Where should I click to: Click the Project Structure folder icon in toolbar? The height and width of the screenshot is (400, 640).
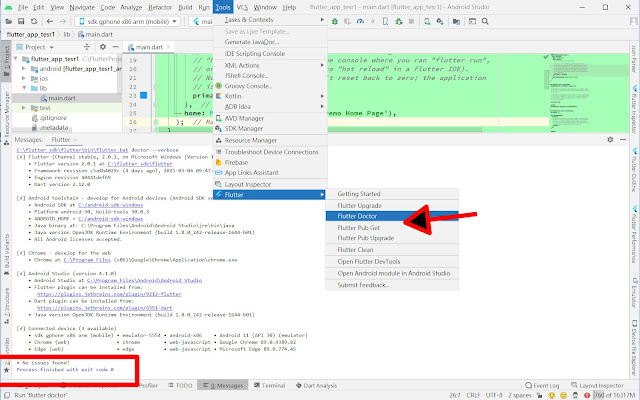coord(456,21)
